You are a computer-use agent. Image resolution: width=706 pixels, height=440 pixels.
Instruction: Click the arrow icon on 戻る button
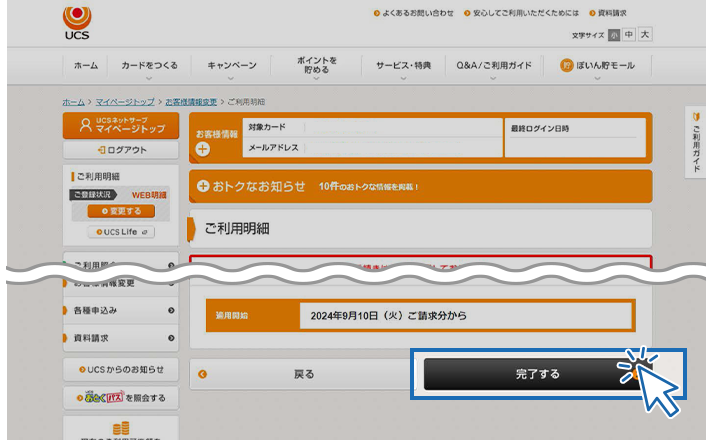pos(203,374)
